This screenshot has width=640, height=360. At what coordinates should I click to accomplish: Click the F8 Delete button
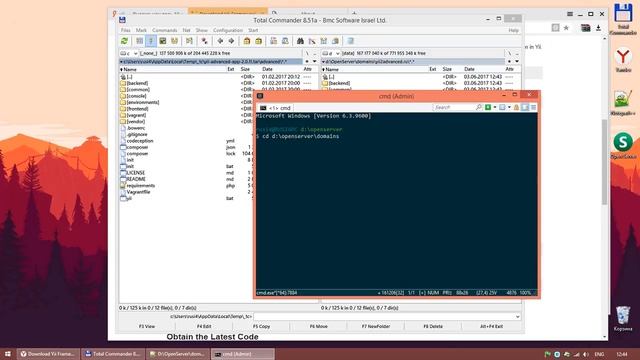point(433,327)
